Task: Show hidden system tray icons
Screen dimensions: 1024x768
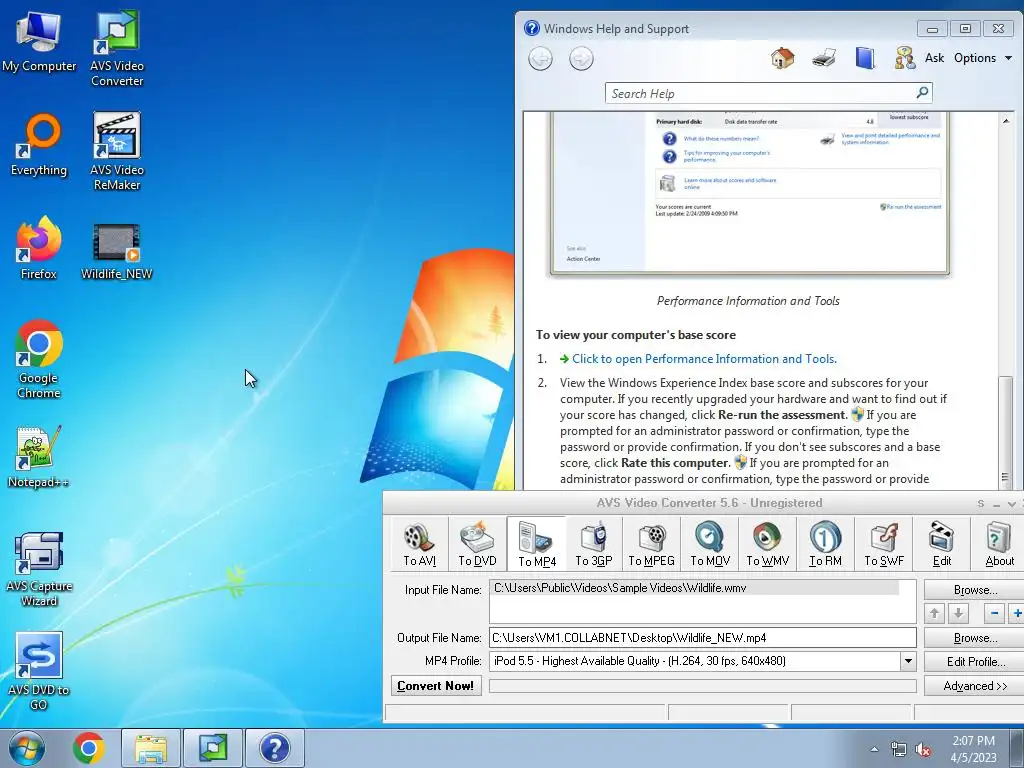Action: click(874, 749)
